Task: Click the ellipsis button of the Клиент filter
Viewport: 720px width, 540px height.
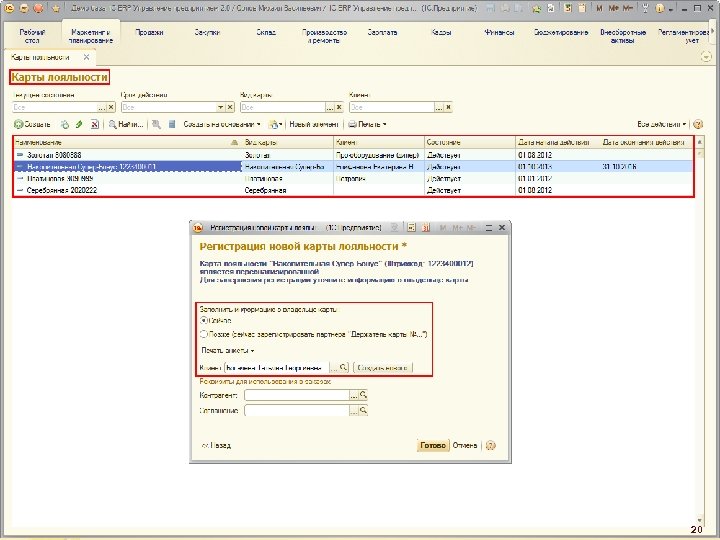Action: pyautogui.click(x=439, y=107)
